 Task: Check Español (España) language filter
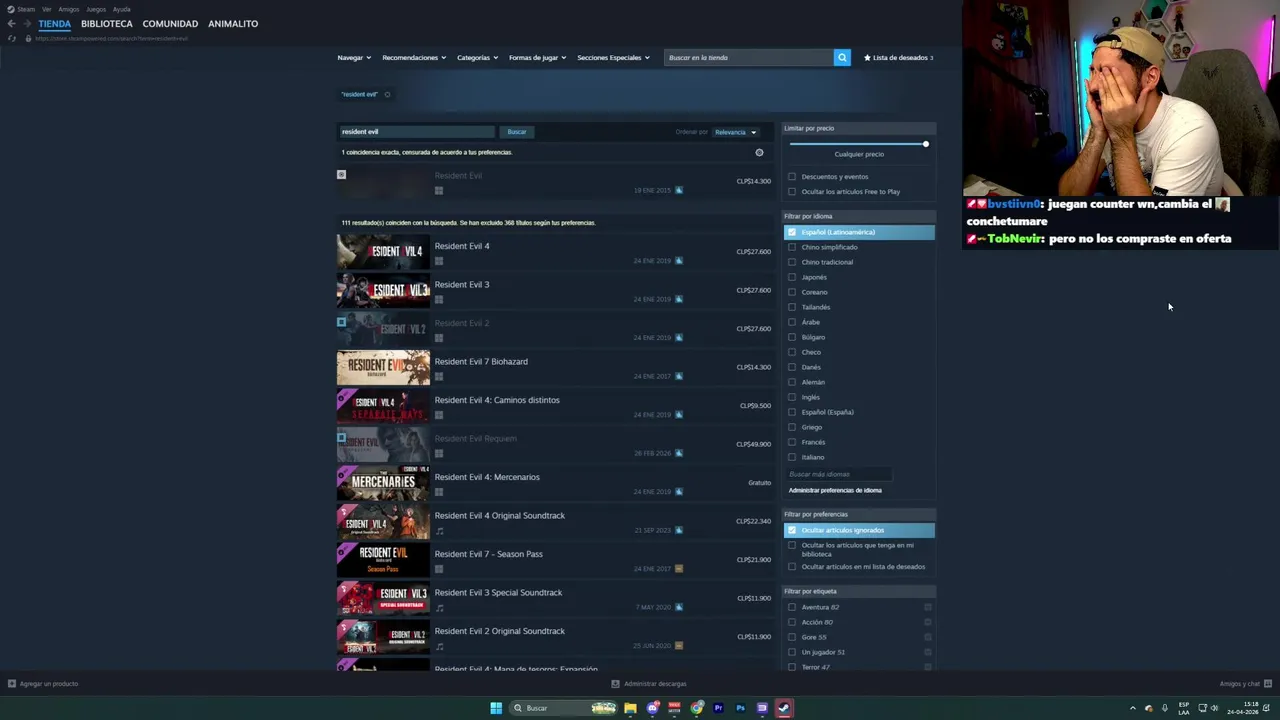[x=792, y=412]
